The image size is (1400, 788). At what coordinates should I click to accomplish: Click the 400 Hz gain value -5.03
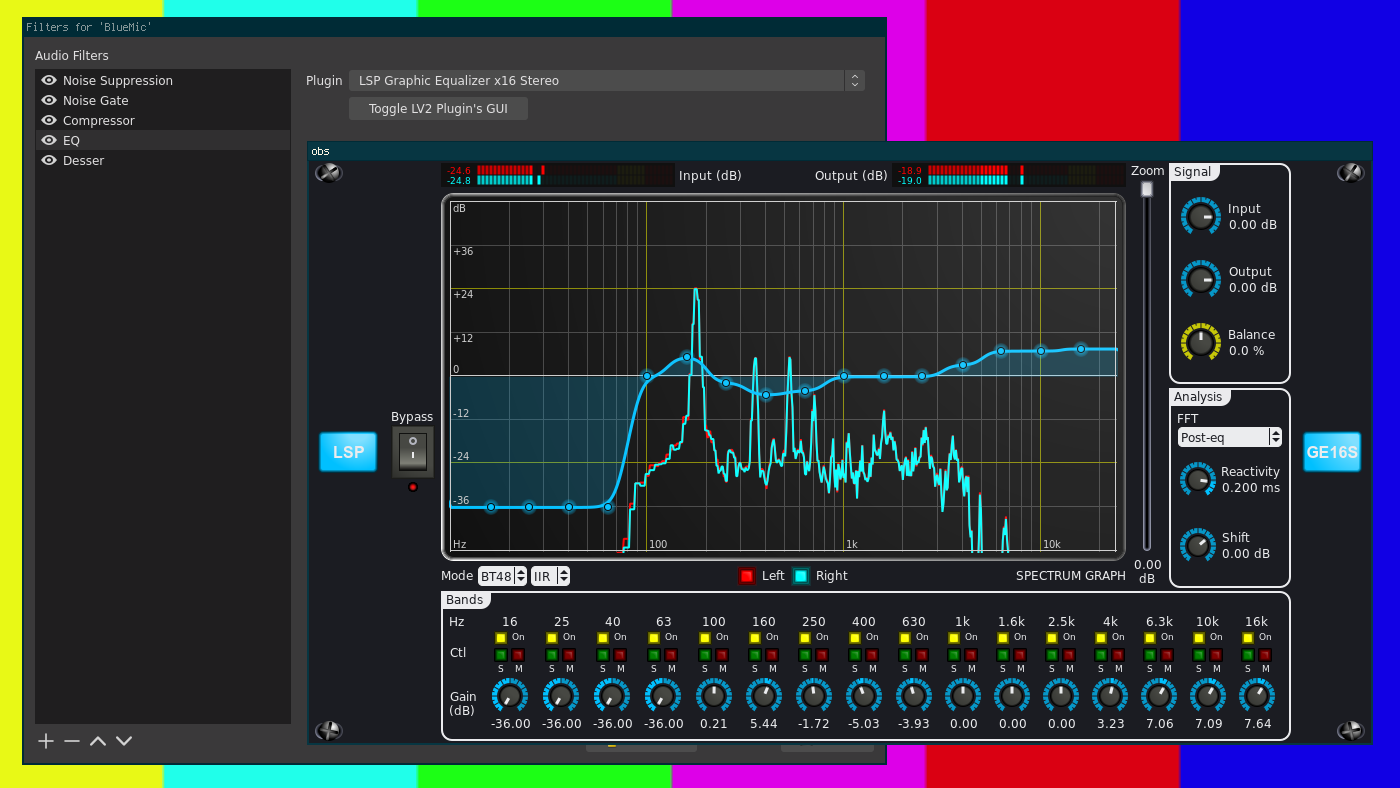tap(863, 724)
